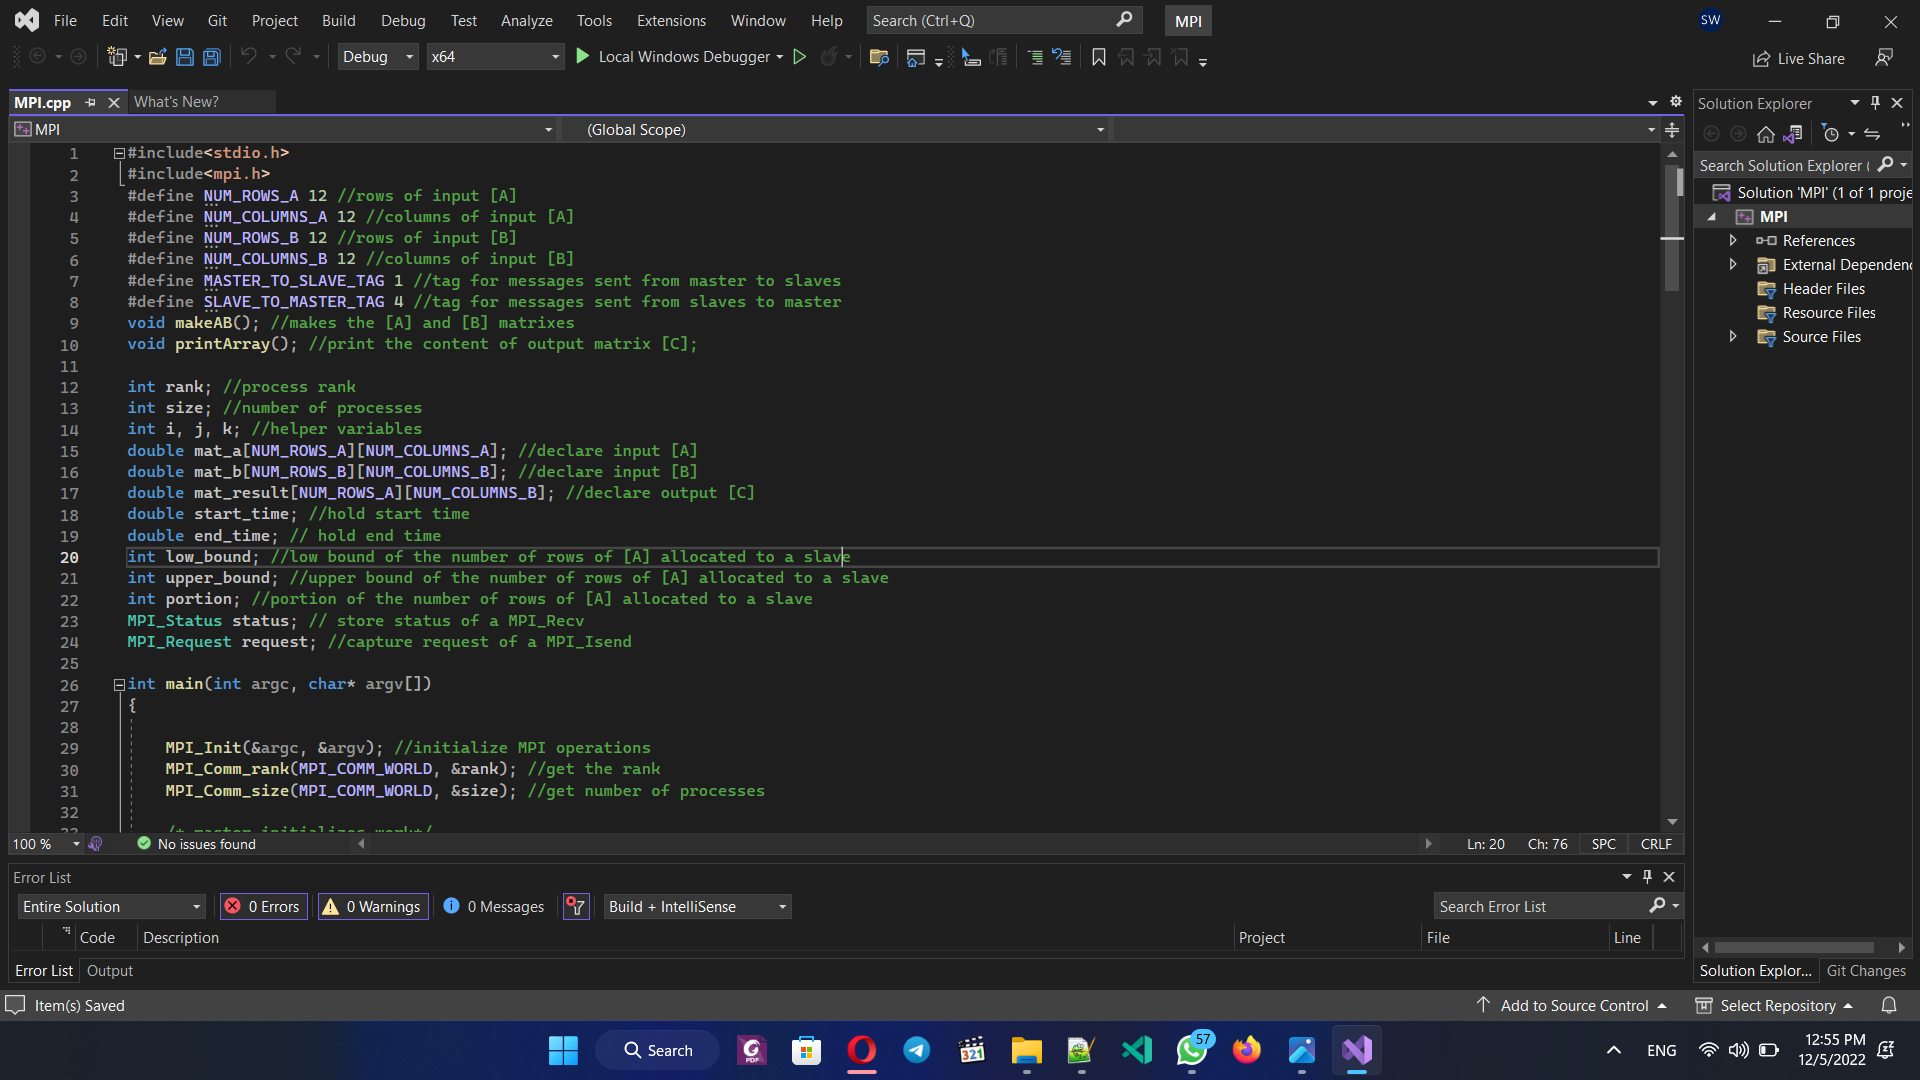Toggle the 0 Warnings filter

click(372, 907)
